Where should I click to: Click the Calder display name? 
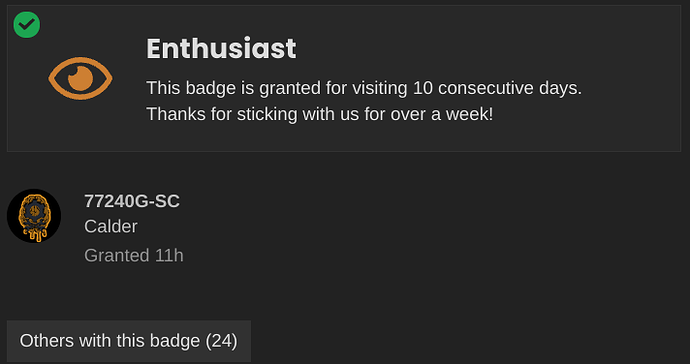click(111, 227)
